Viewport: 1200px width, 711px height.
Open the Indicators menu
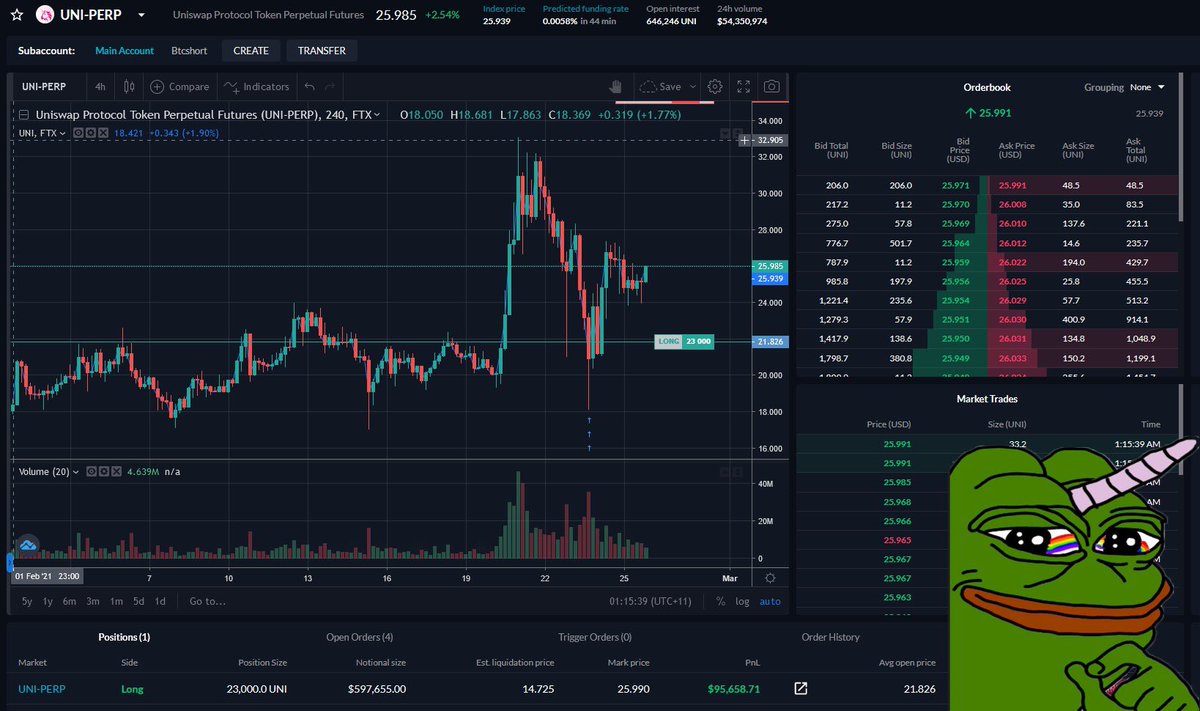point(257,87)
